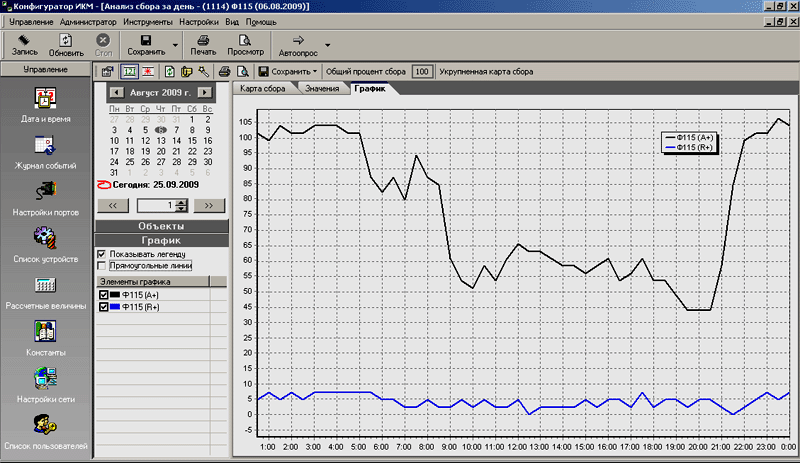Open the Помощь menu
The width and height of the screenshot is (800, 463).
pyautogui.click(x=261, y=22)
